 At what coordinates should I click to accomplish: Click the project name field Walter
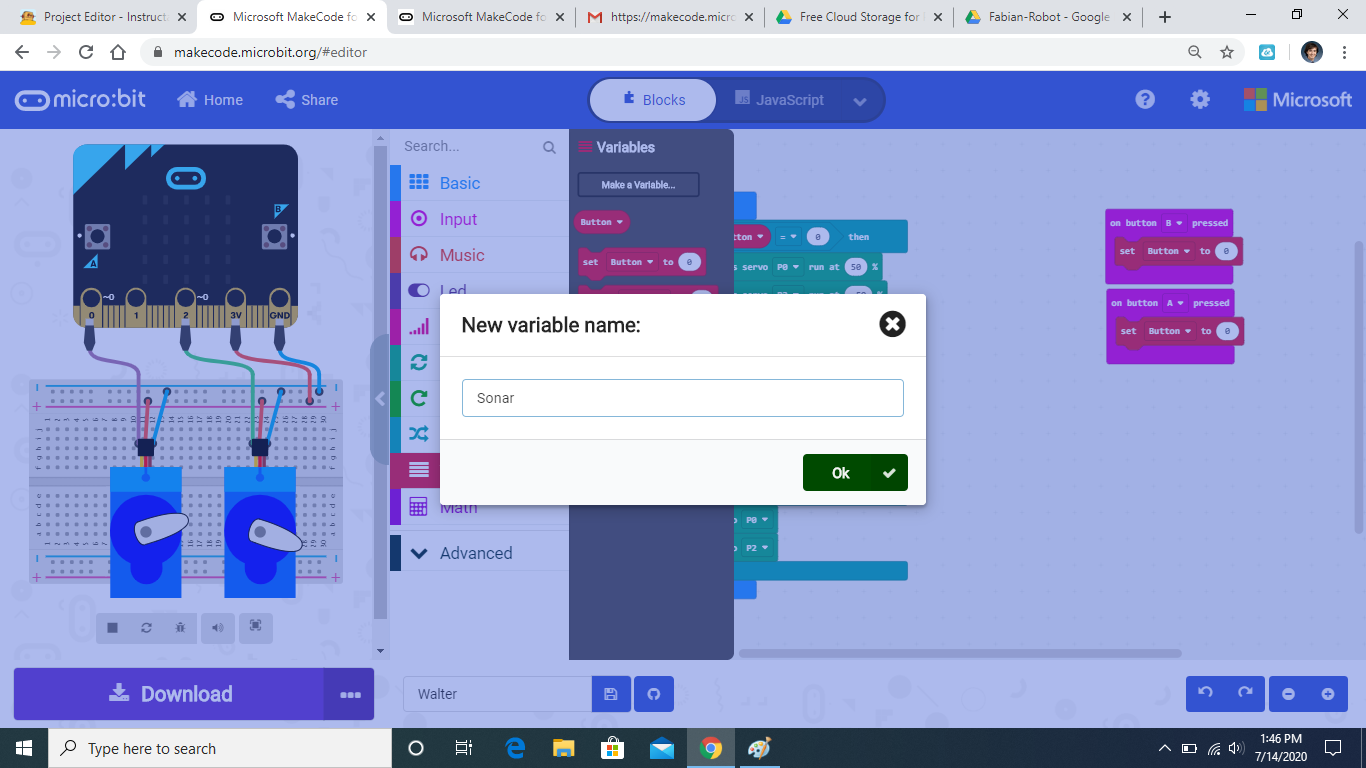(x=497, y=694)
